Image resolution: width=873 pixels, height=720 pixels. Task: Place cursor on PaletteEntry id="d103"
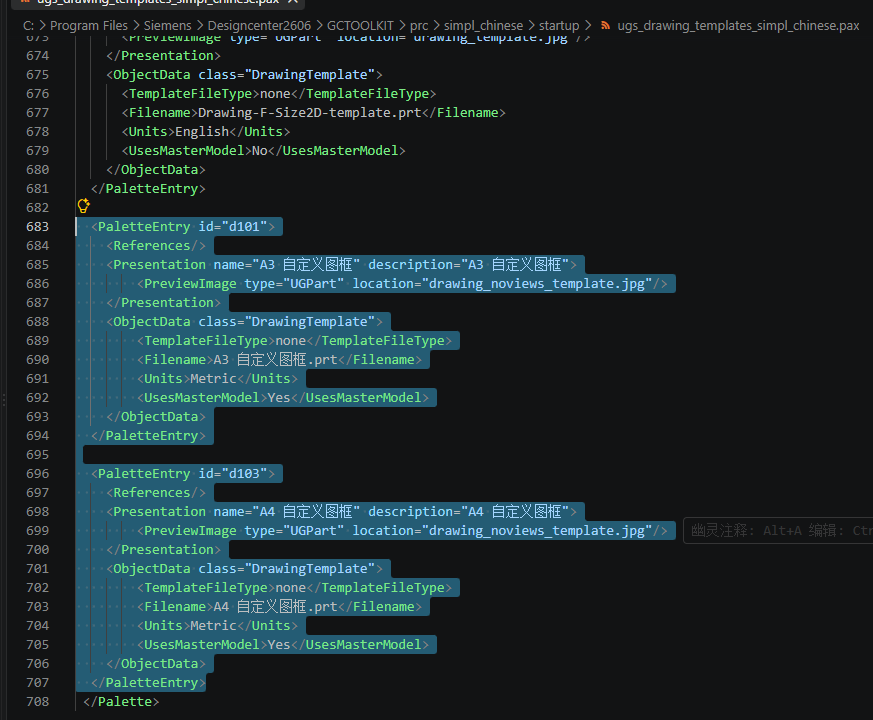pos(183,474)
